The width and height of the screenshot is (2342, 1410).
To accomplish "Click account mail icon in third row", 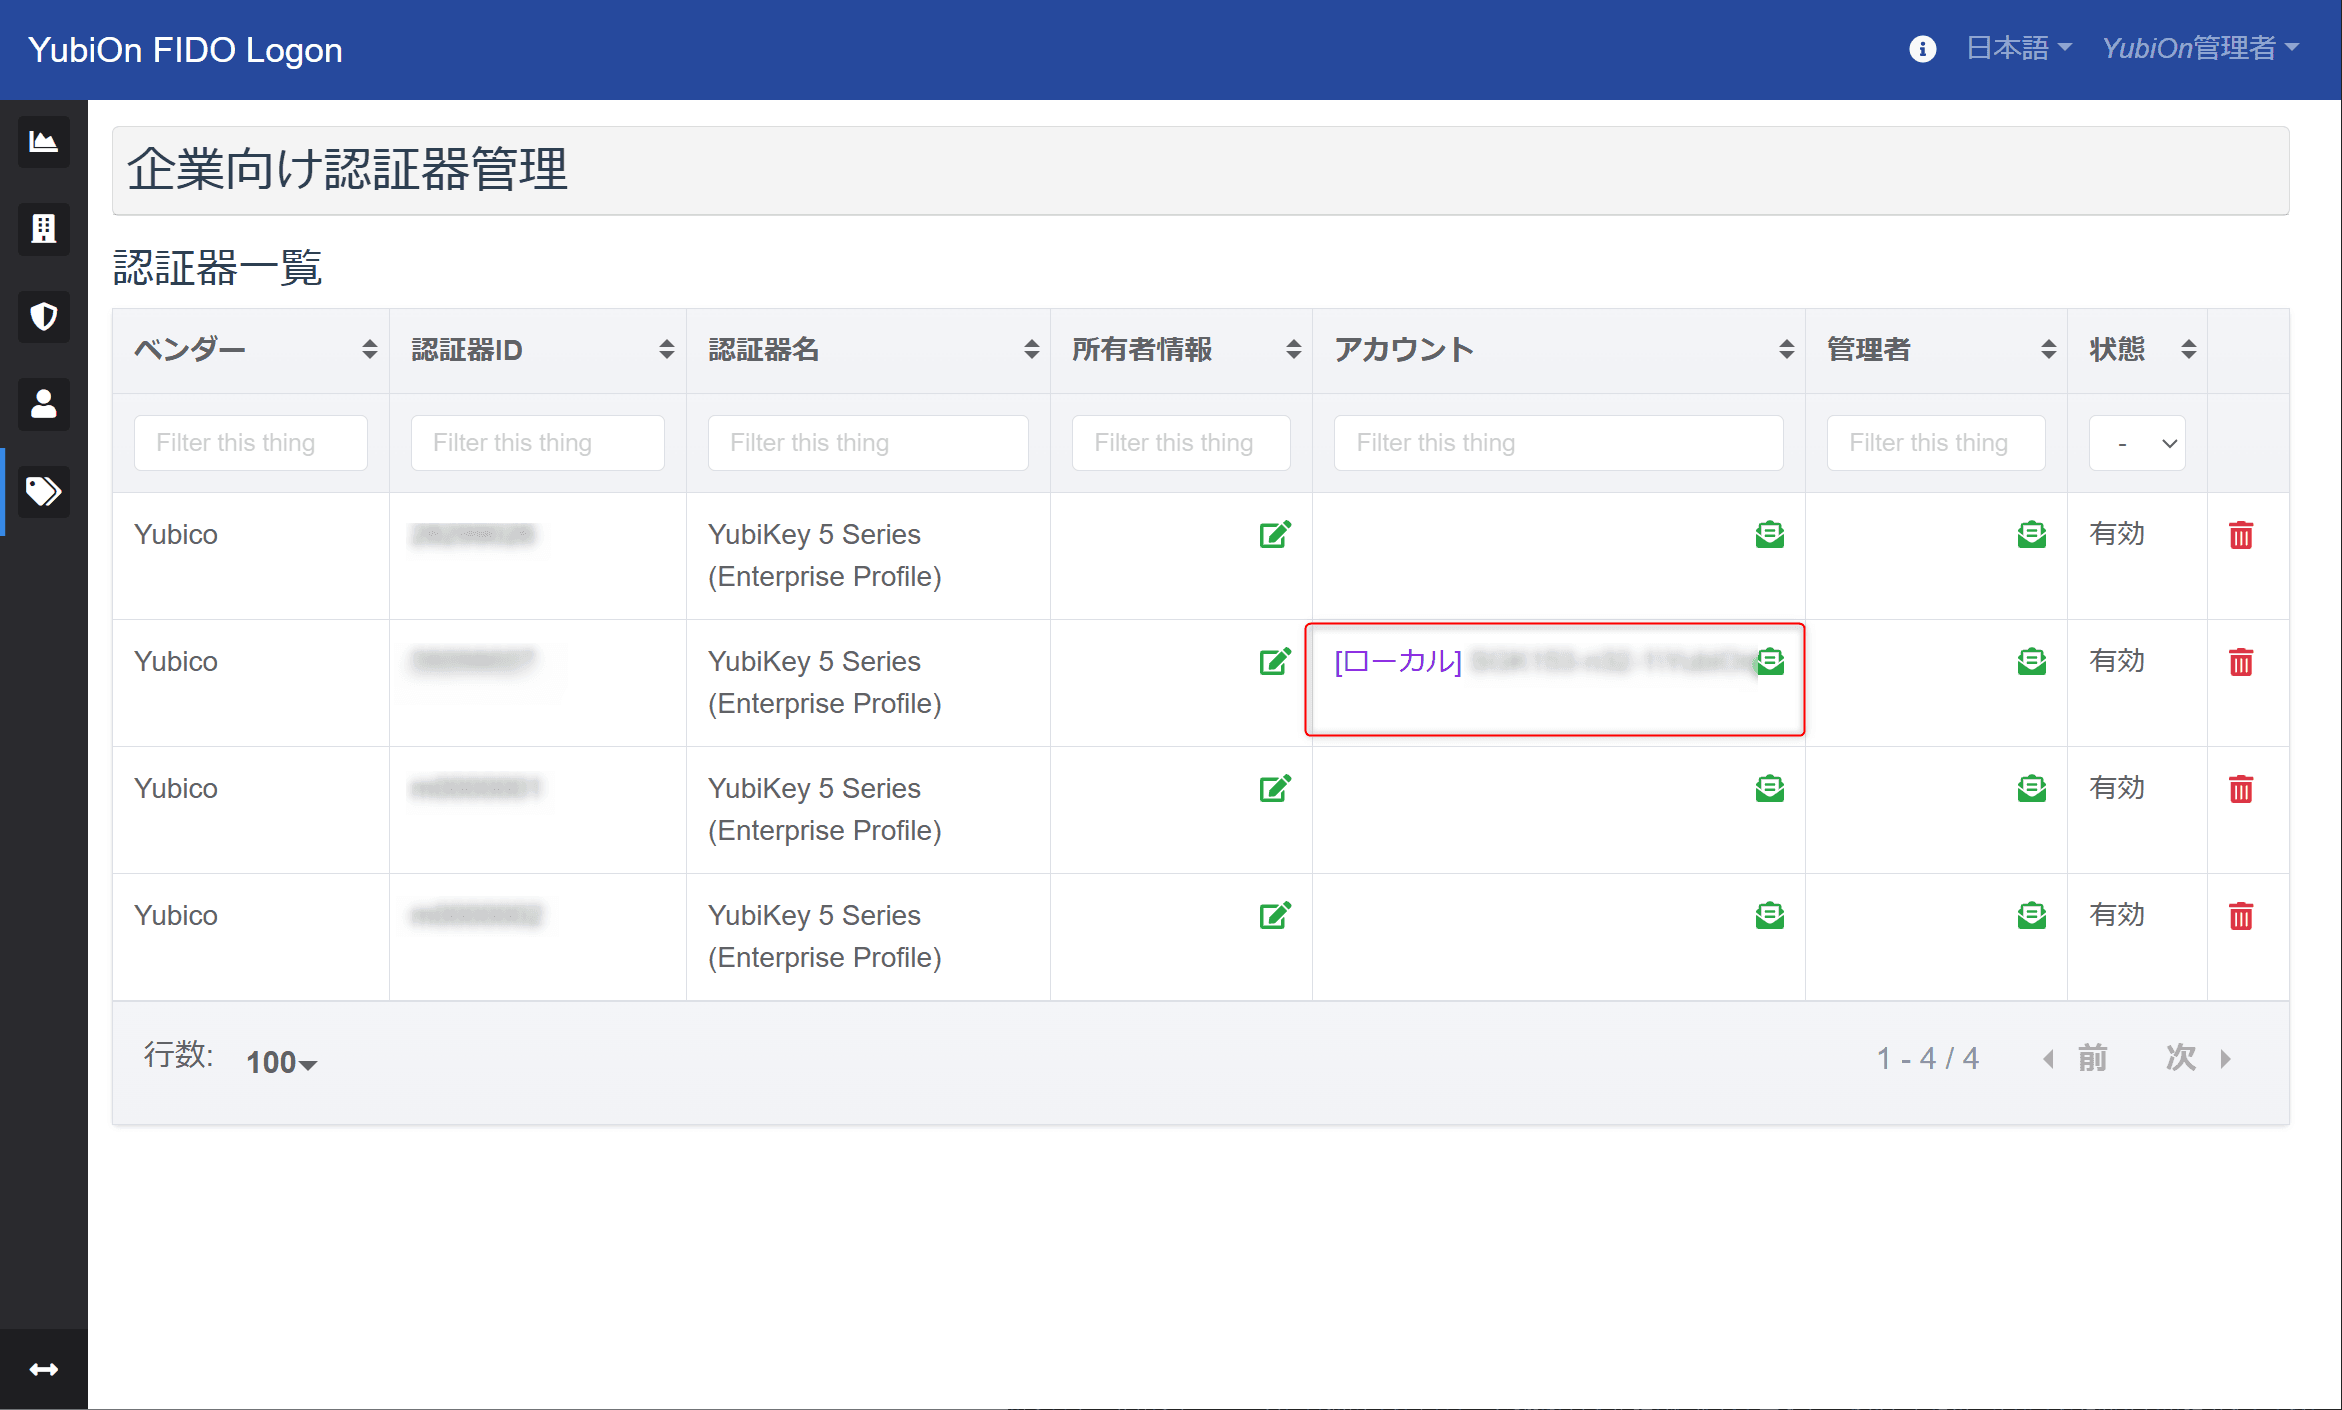I will tap(1770, 788).
